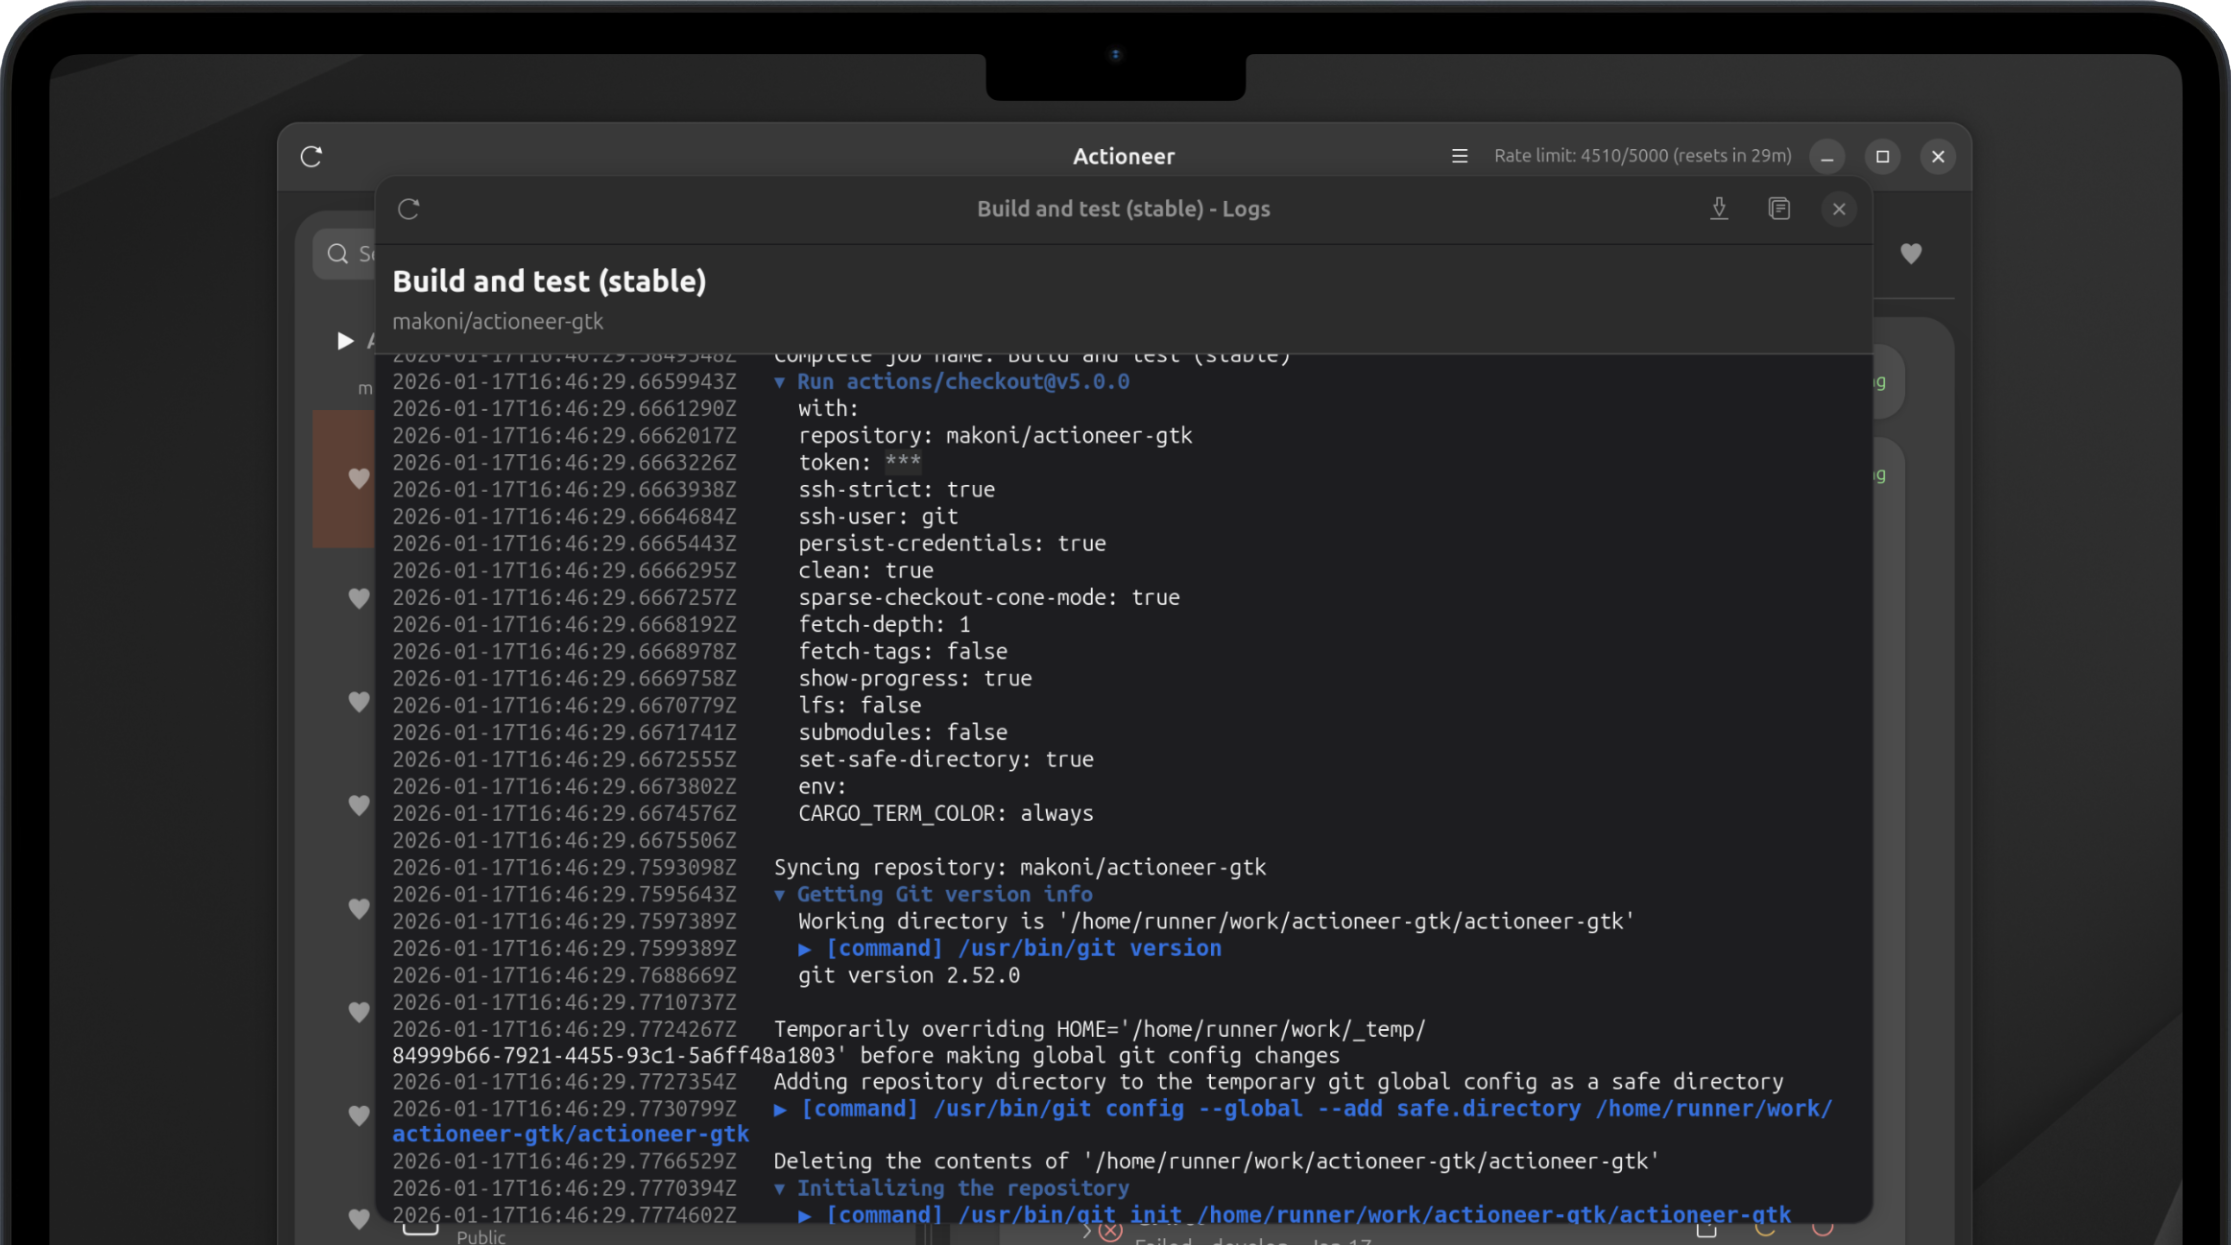The width and height of the screenshot is (2231, 1245).
Task: Expand the /usr/bin/git version command output
Action: [806, 948]
